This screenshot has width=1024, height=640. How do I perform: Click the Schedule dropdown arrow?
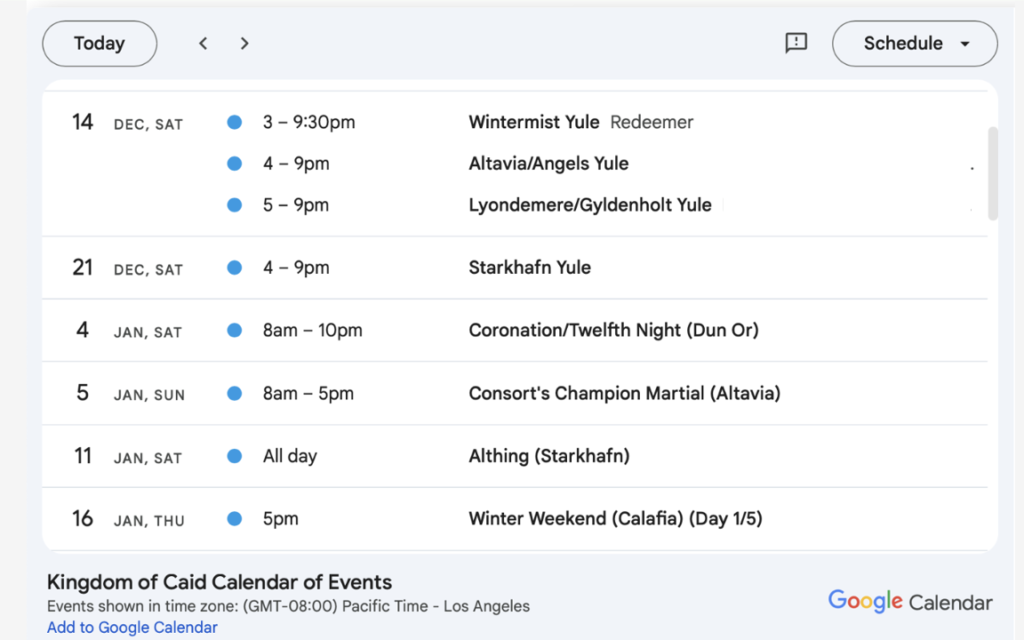click(965, 44)
